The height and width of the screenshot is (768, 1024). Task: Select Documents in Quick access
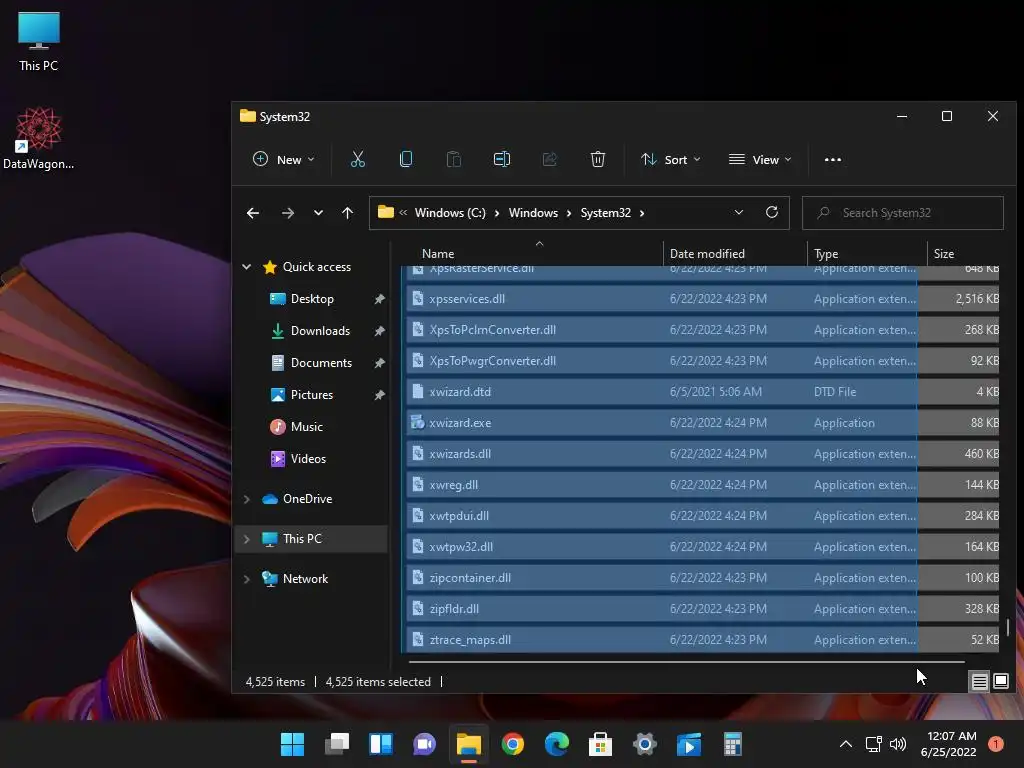pos(321,362)
